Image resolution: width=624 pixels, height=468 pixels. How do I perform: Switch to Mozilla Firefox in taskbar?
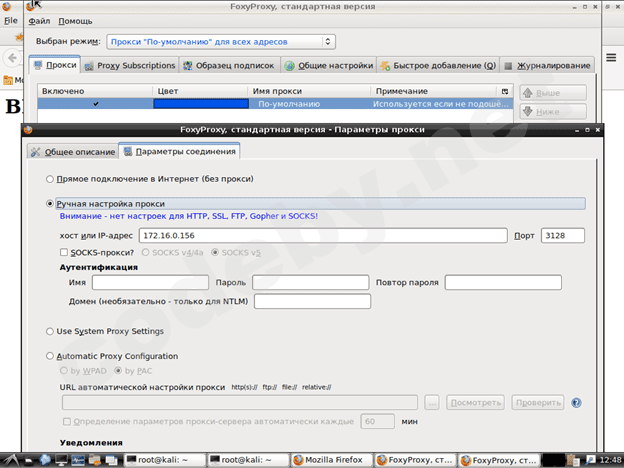pyautogui.click(x=332, y=460)
